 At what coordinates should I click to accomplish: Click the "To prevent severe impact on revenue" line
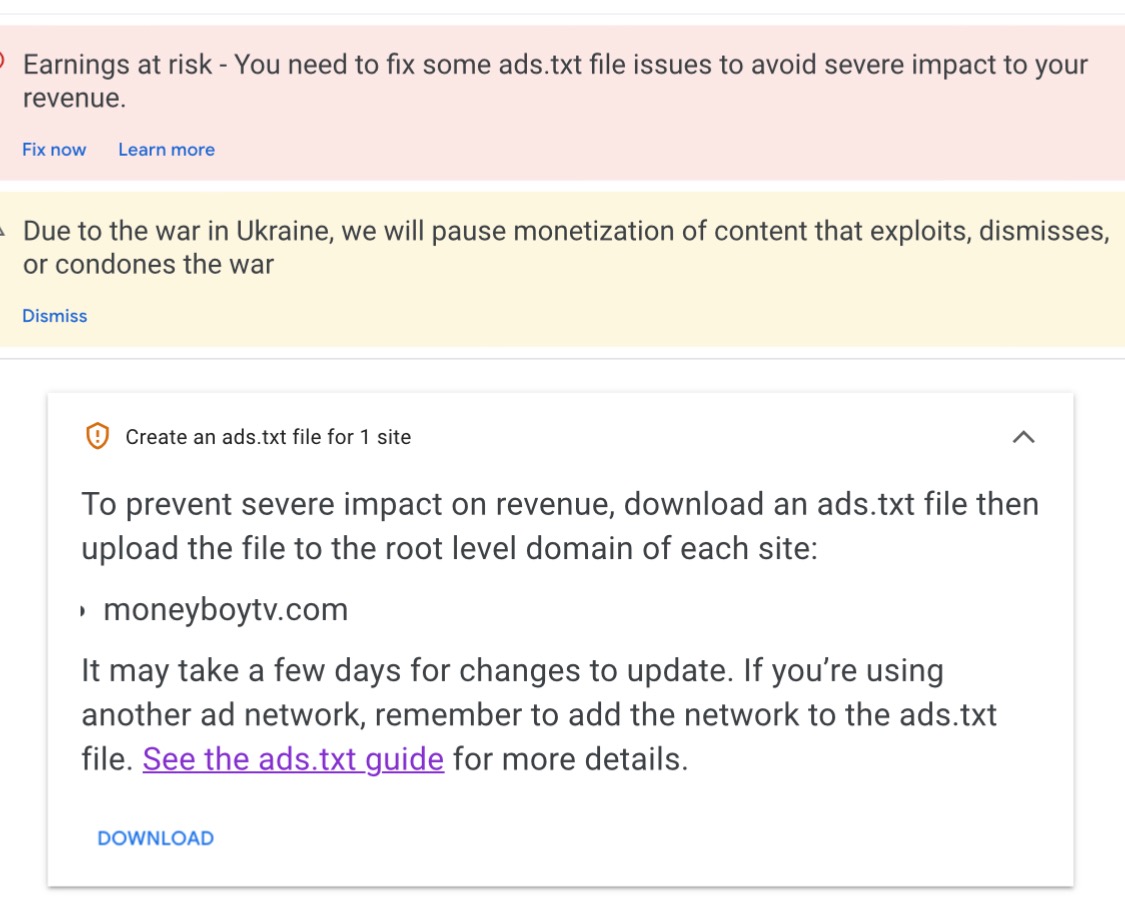tap(560, 504)
